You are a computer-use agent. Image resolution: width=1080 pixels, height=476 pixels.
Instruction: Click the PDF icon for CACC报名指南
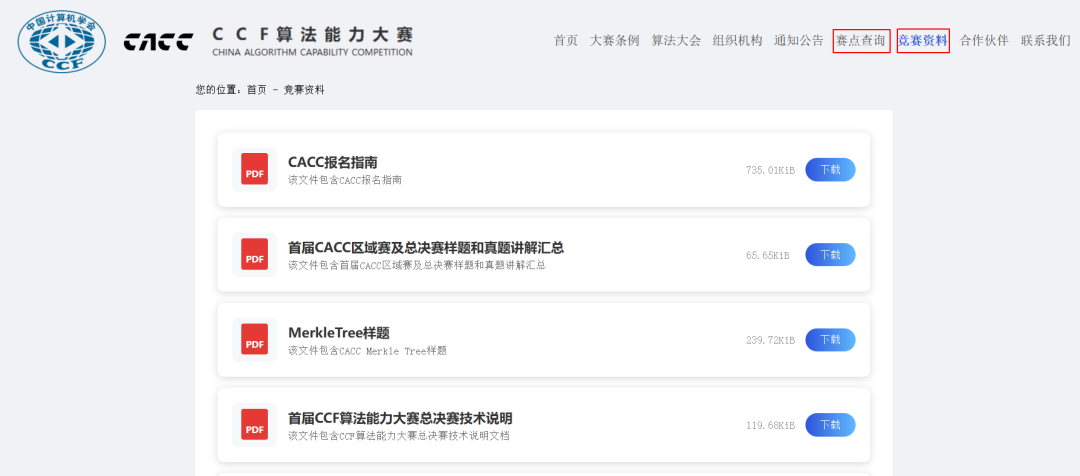click(255, 169)
